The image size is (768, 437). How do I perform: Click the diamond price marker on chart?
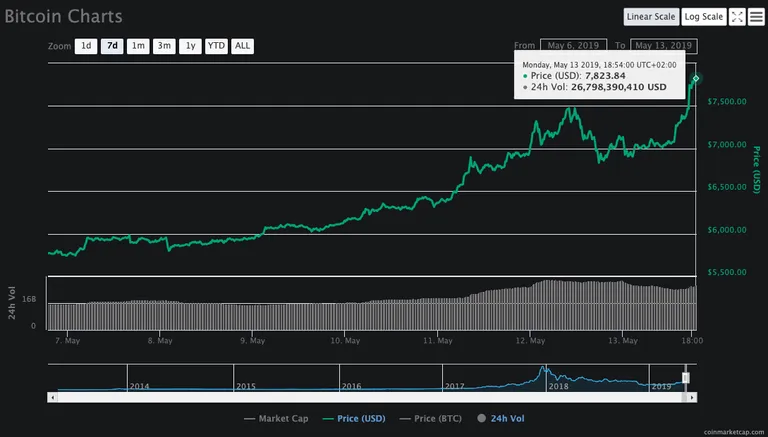click(x=696, y=78)
